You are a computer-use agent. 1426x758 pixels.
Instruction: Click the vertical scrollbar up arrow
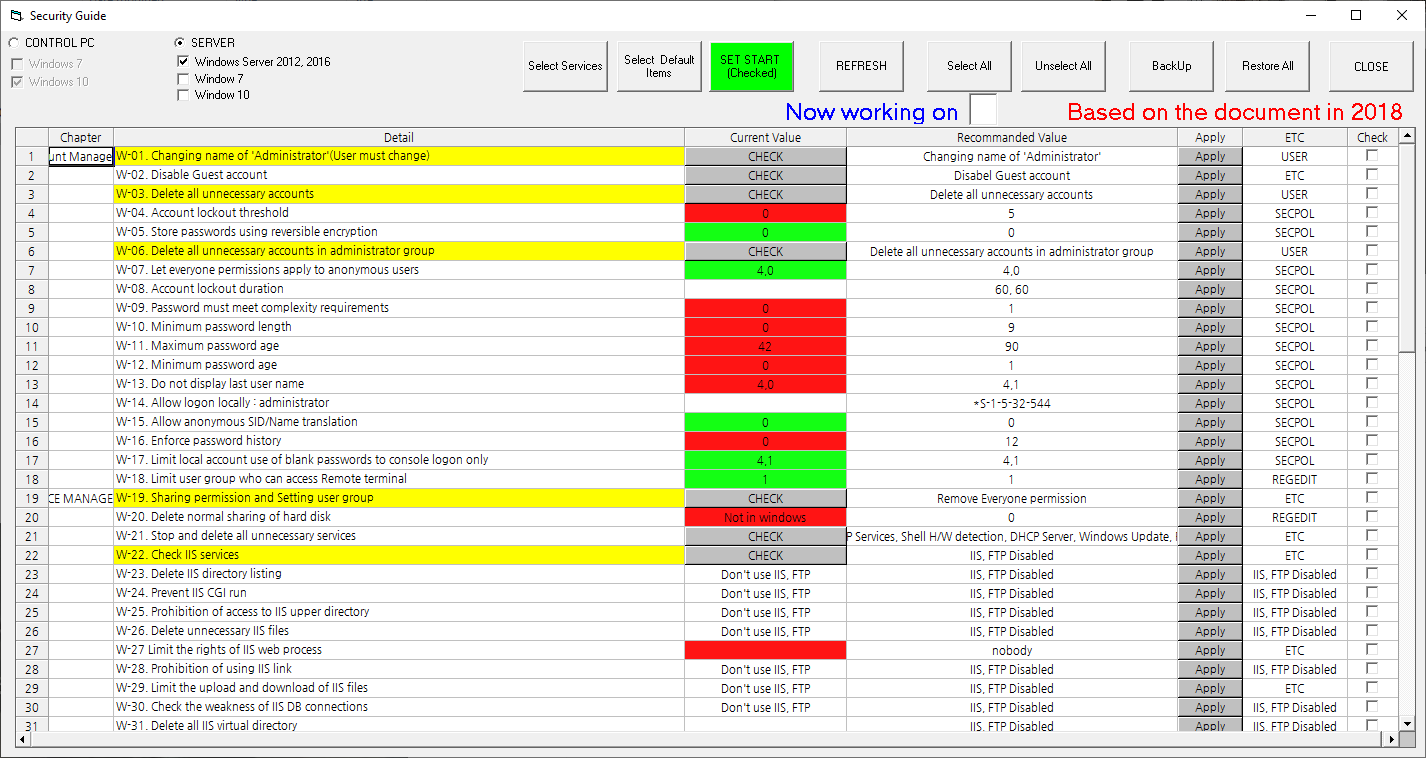[x=1407, y=136]
